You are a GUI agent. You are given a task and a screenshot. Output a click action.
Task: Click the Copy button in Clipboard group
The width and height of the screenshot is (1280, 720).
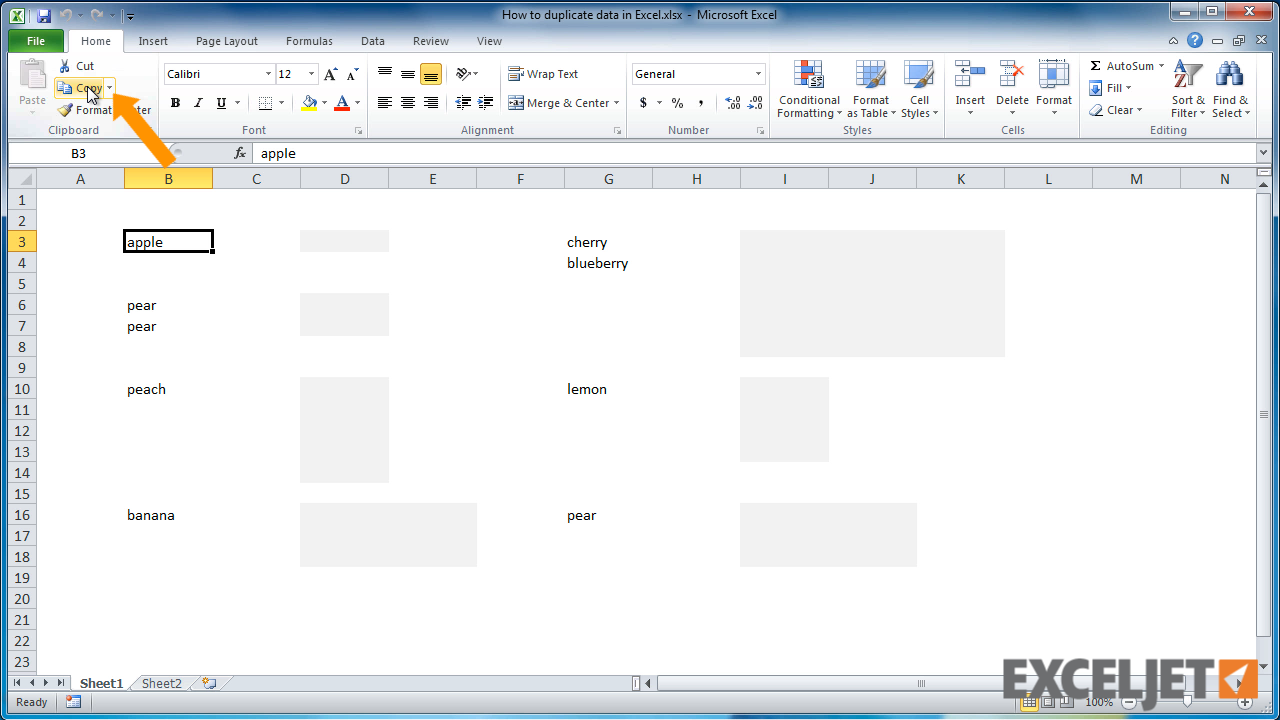(80, 88)
